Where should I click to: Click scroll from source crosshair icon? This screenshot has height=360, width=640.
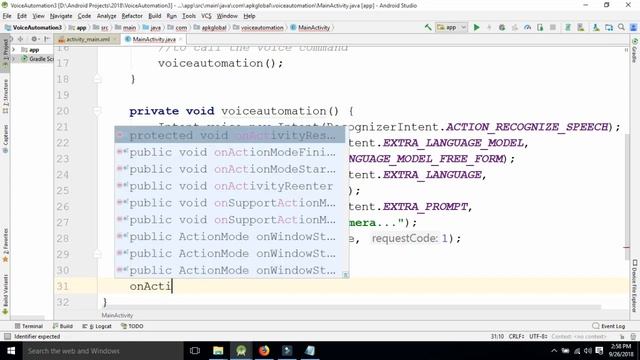tap(20, 39)
